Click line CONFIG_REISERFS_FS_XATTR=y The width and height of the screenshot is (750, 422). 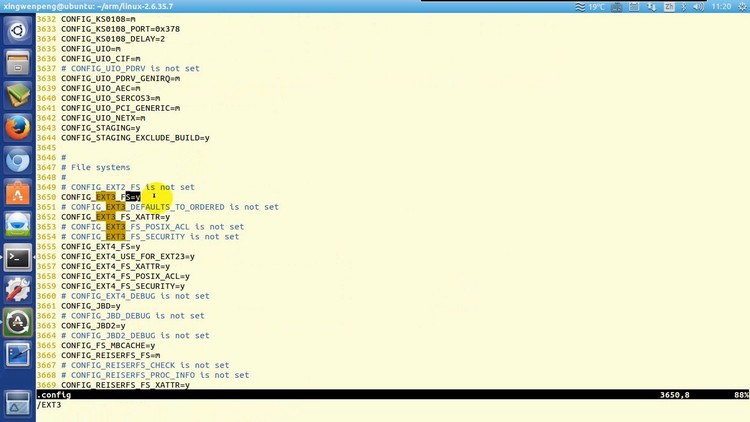[x=125, y=385]
